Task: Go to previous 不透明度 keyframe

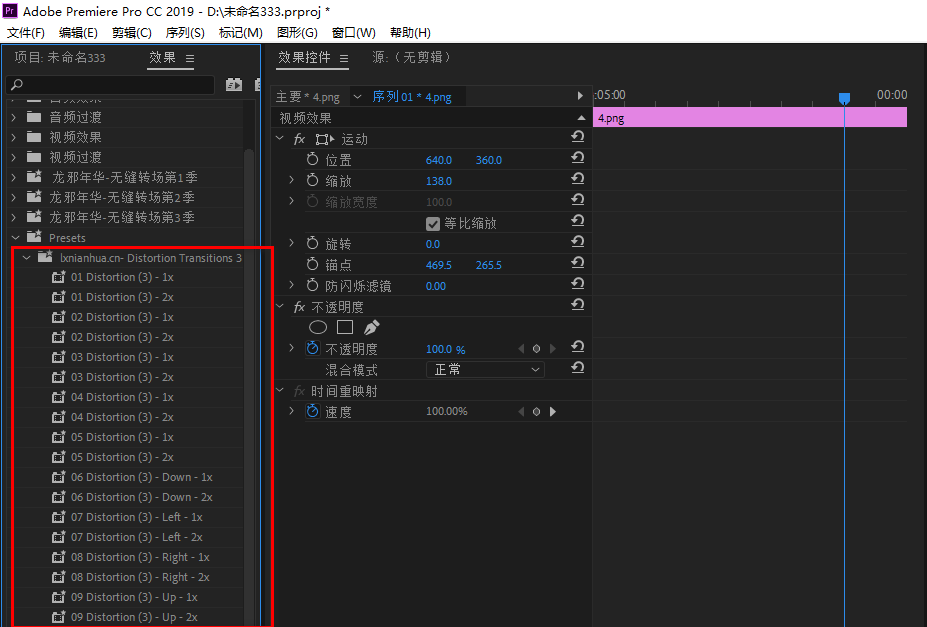Action: [x=521, y=349]
